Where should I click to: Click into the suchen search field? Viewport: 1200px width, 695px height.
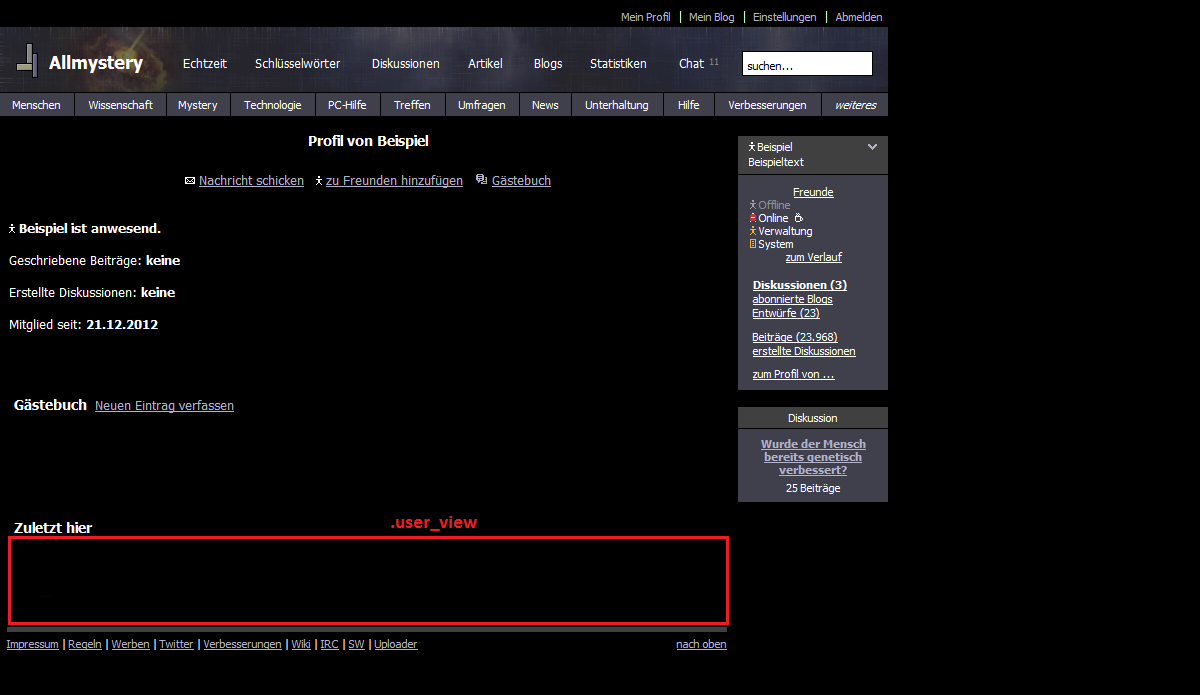click(807, 65)
